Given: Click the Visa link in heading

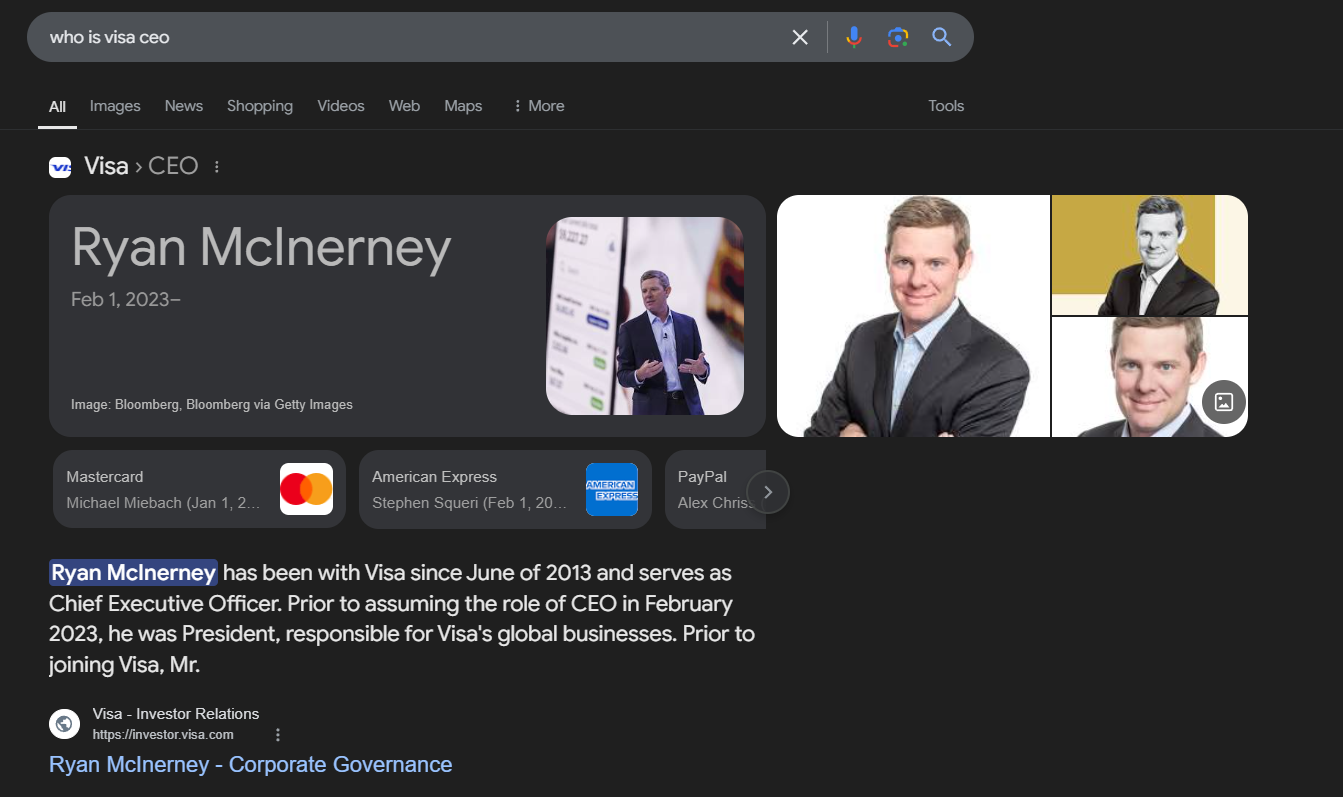Looking at the screenshot, I should [x=106, y=166].
